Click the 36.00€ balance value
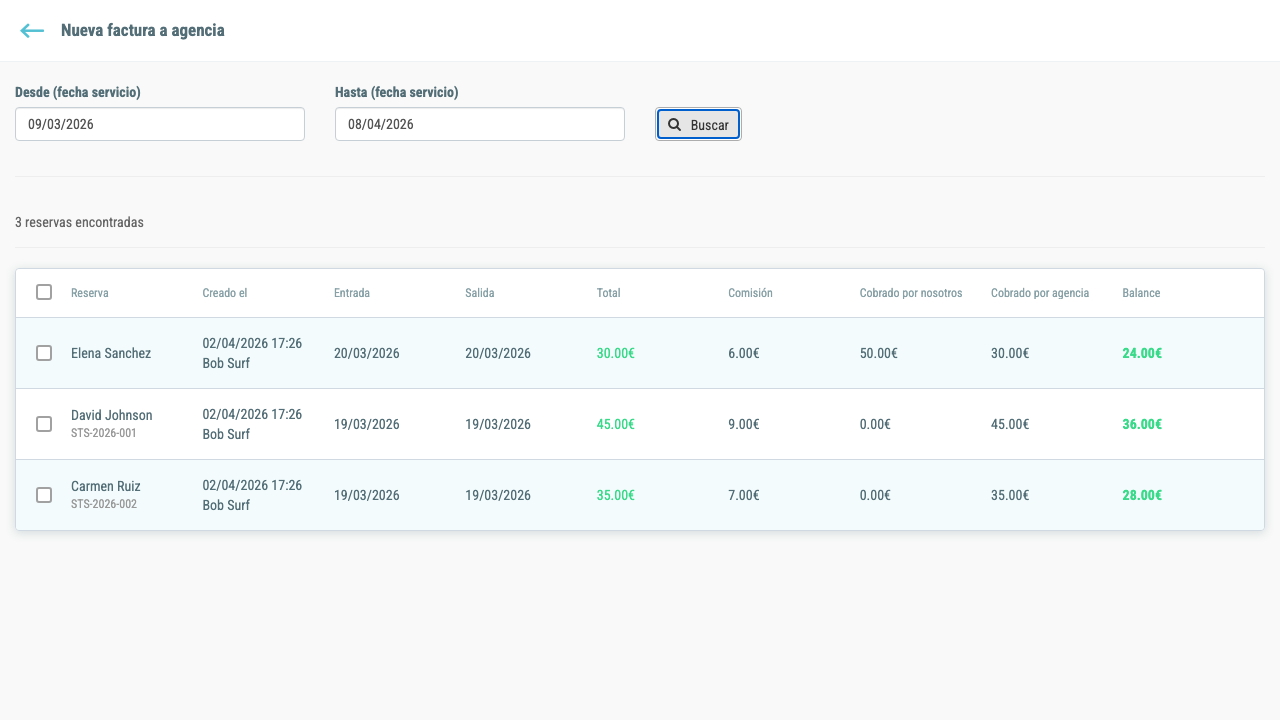1280x720 pixels. coord(1142,424)
